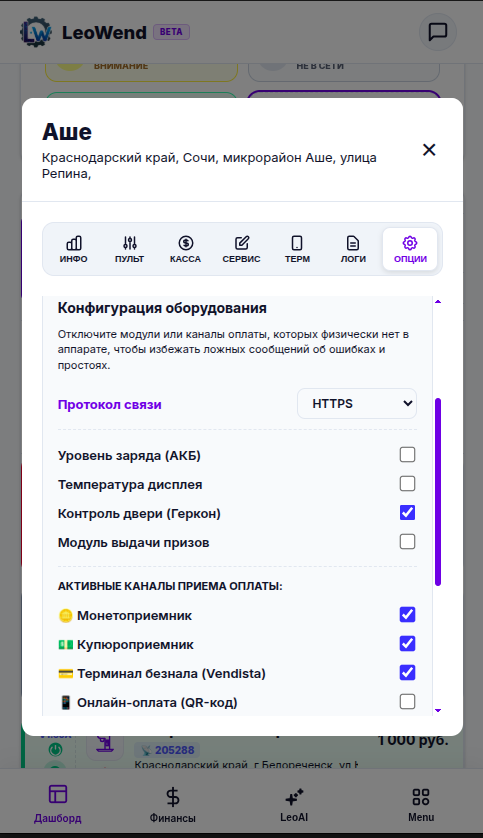Open LeoAI in bottom navigation
The height and width of the screenshot is (838, 483).
(x=294, y=803)
